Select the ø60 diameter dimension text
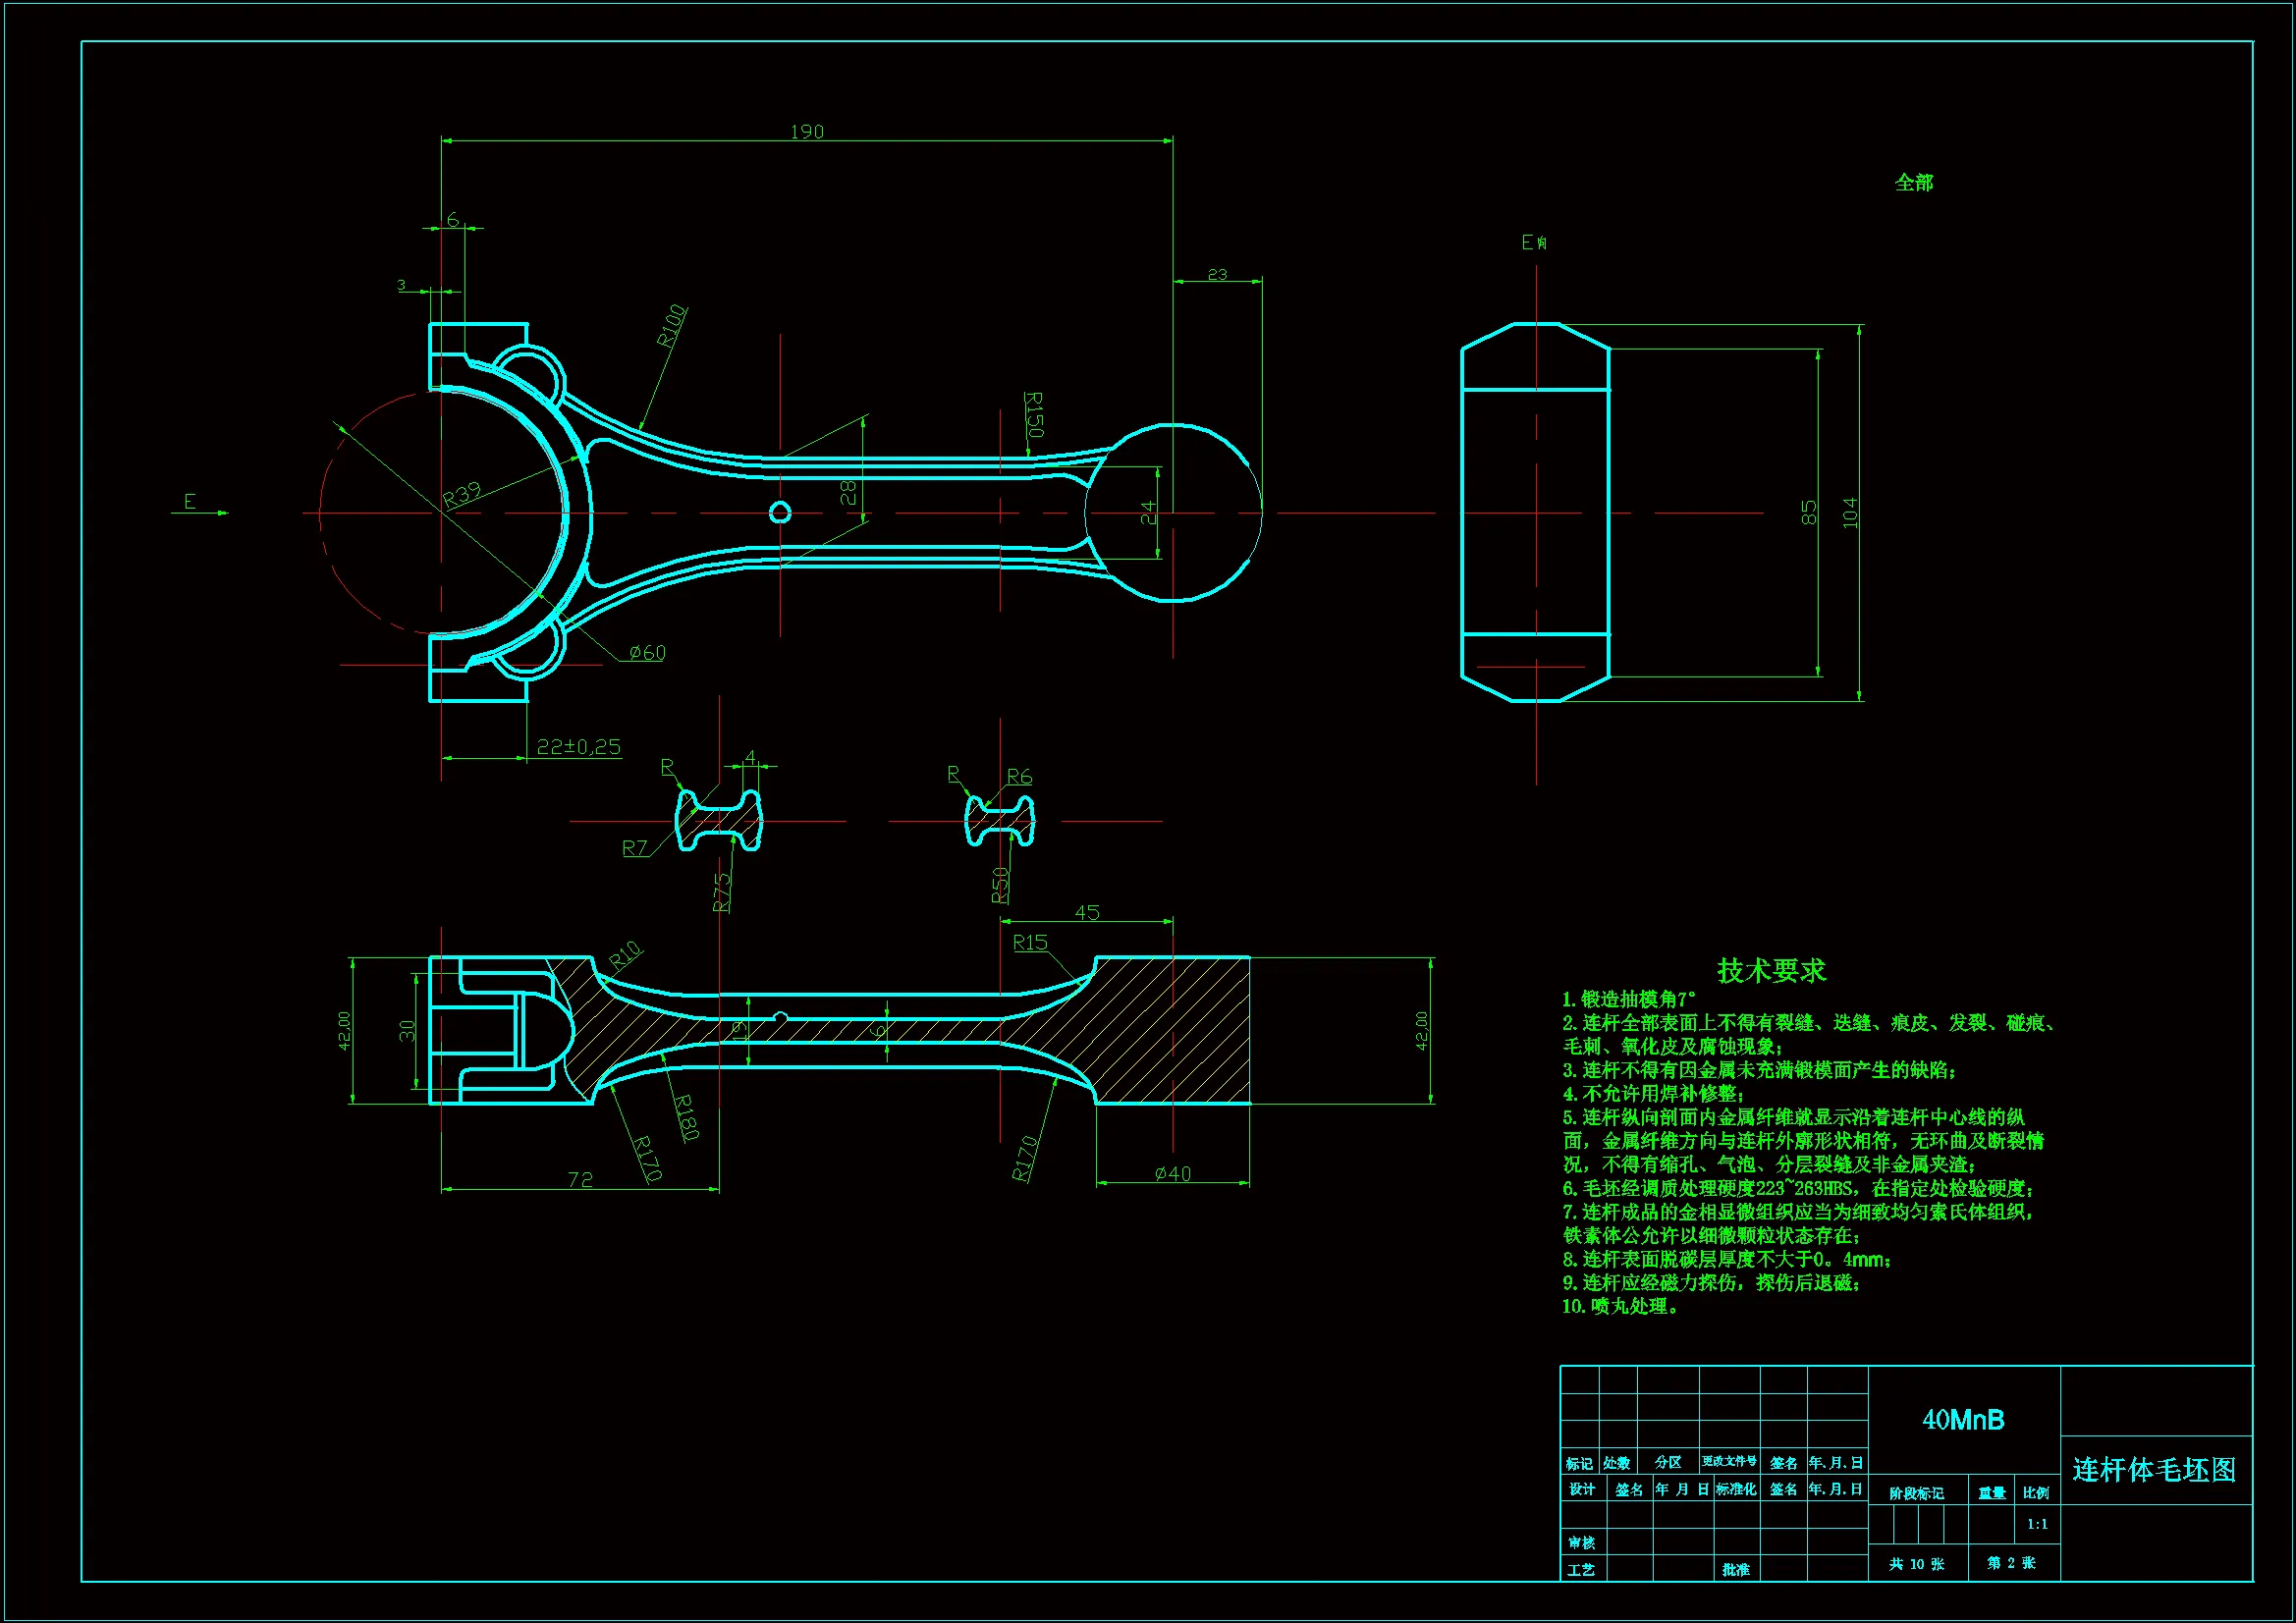Viewport: 2296px width, 1623px height. click(647, 653)
